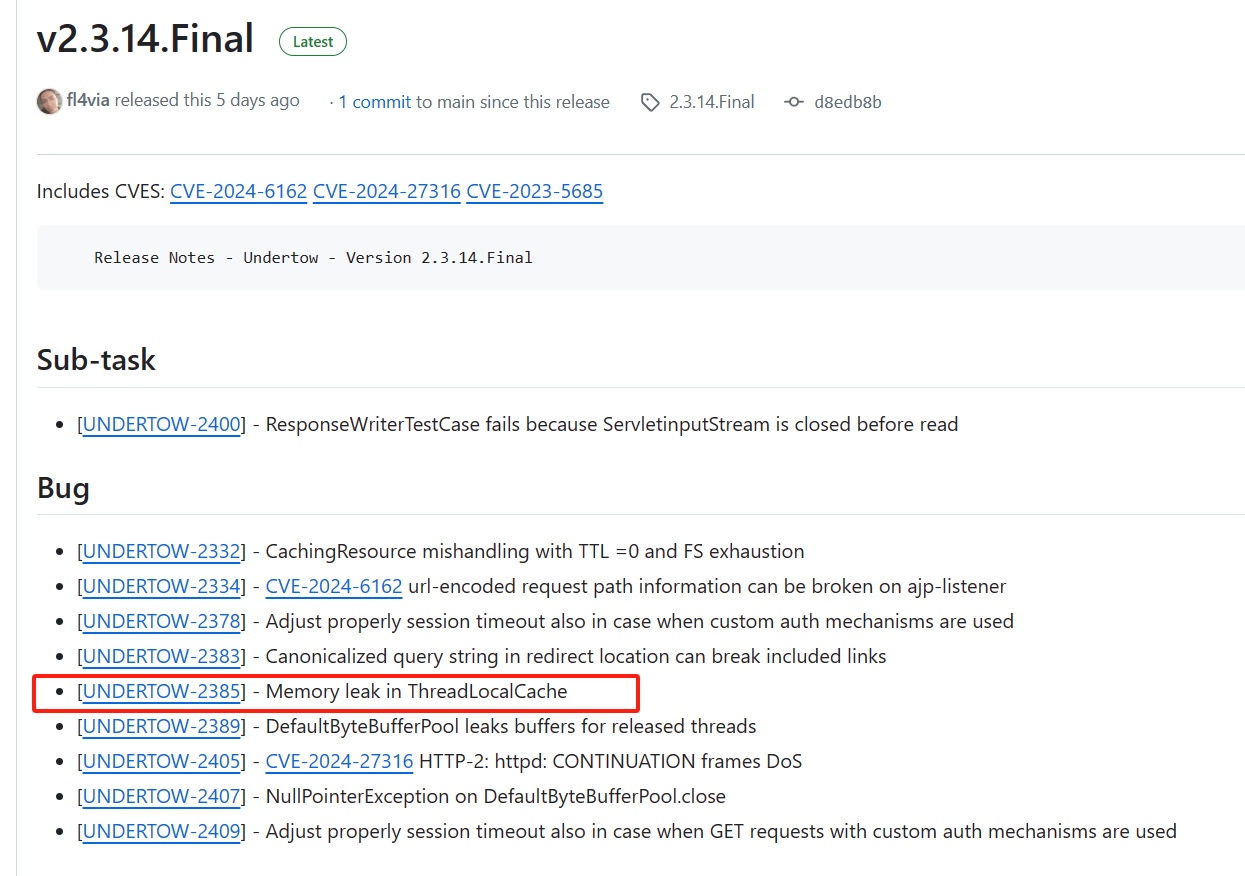Open issue UNDERTOW-2389

pos(162,726)
